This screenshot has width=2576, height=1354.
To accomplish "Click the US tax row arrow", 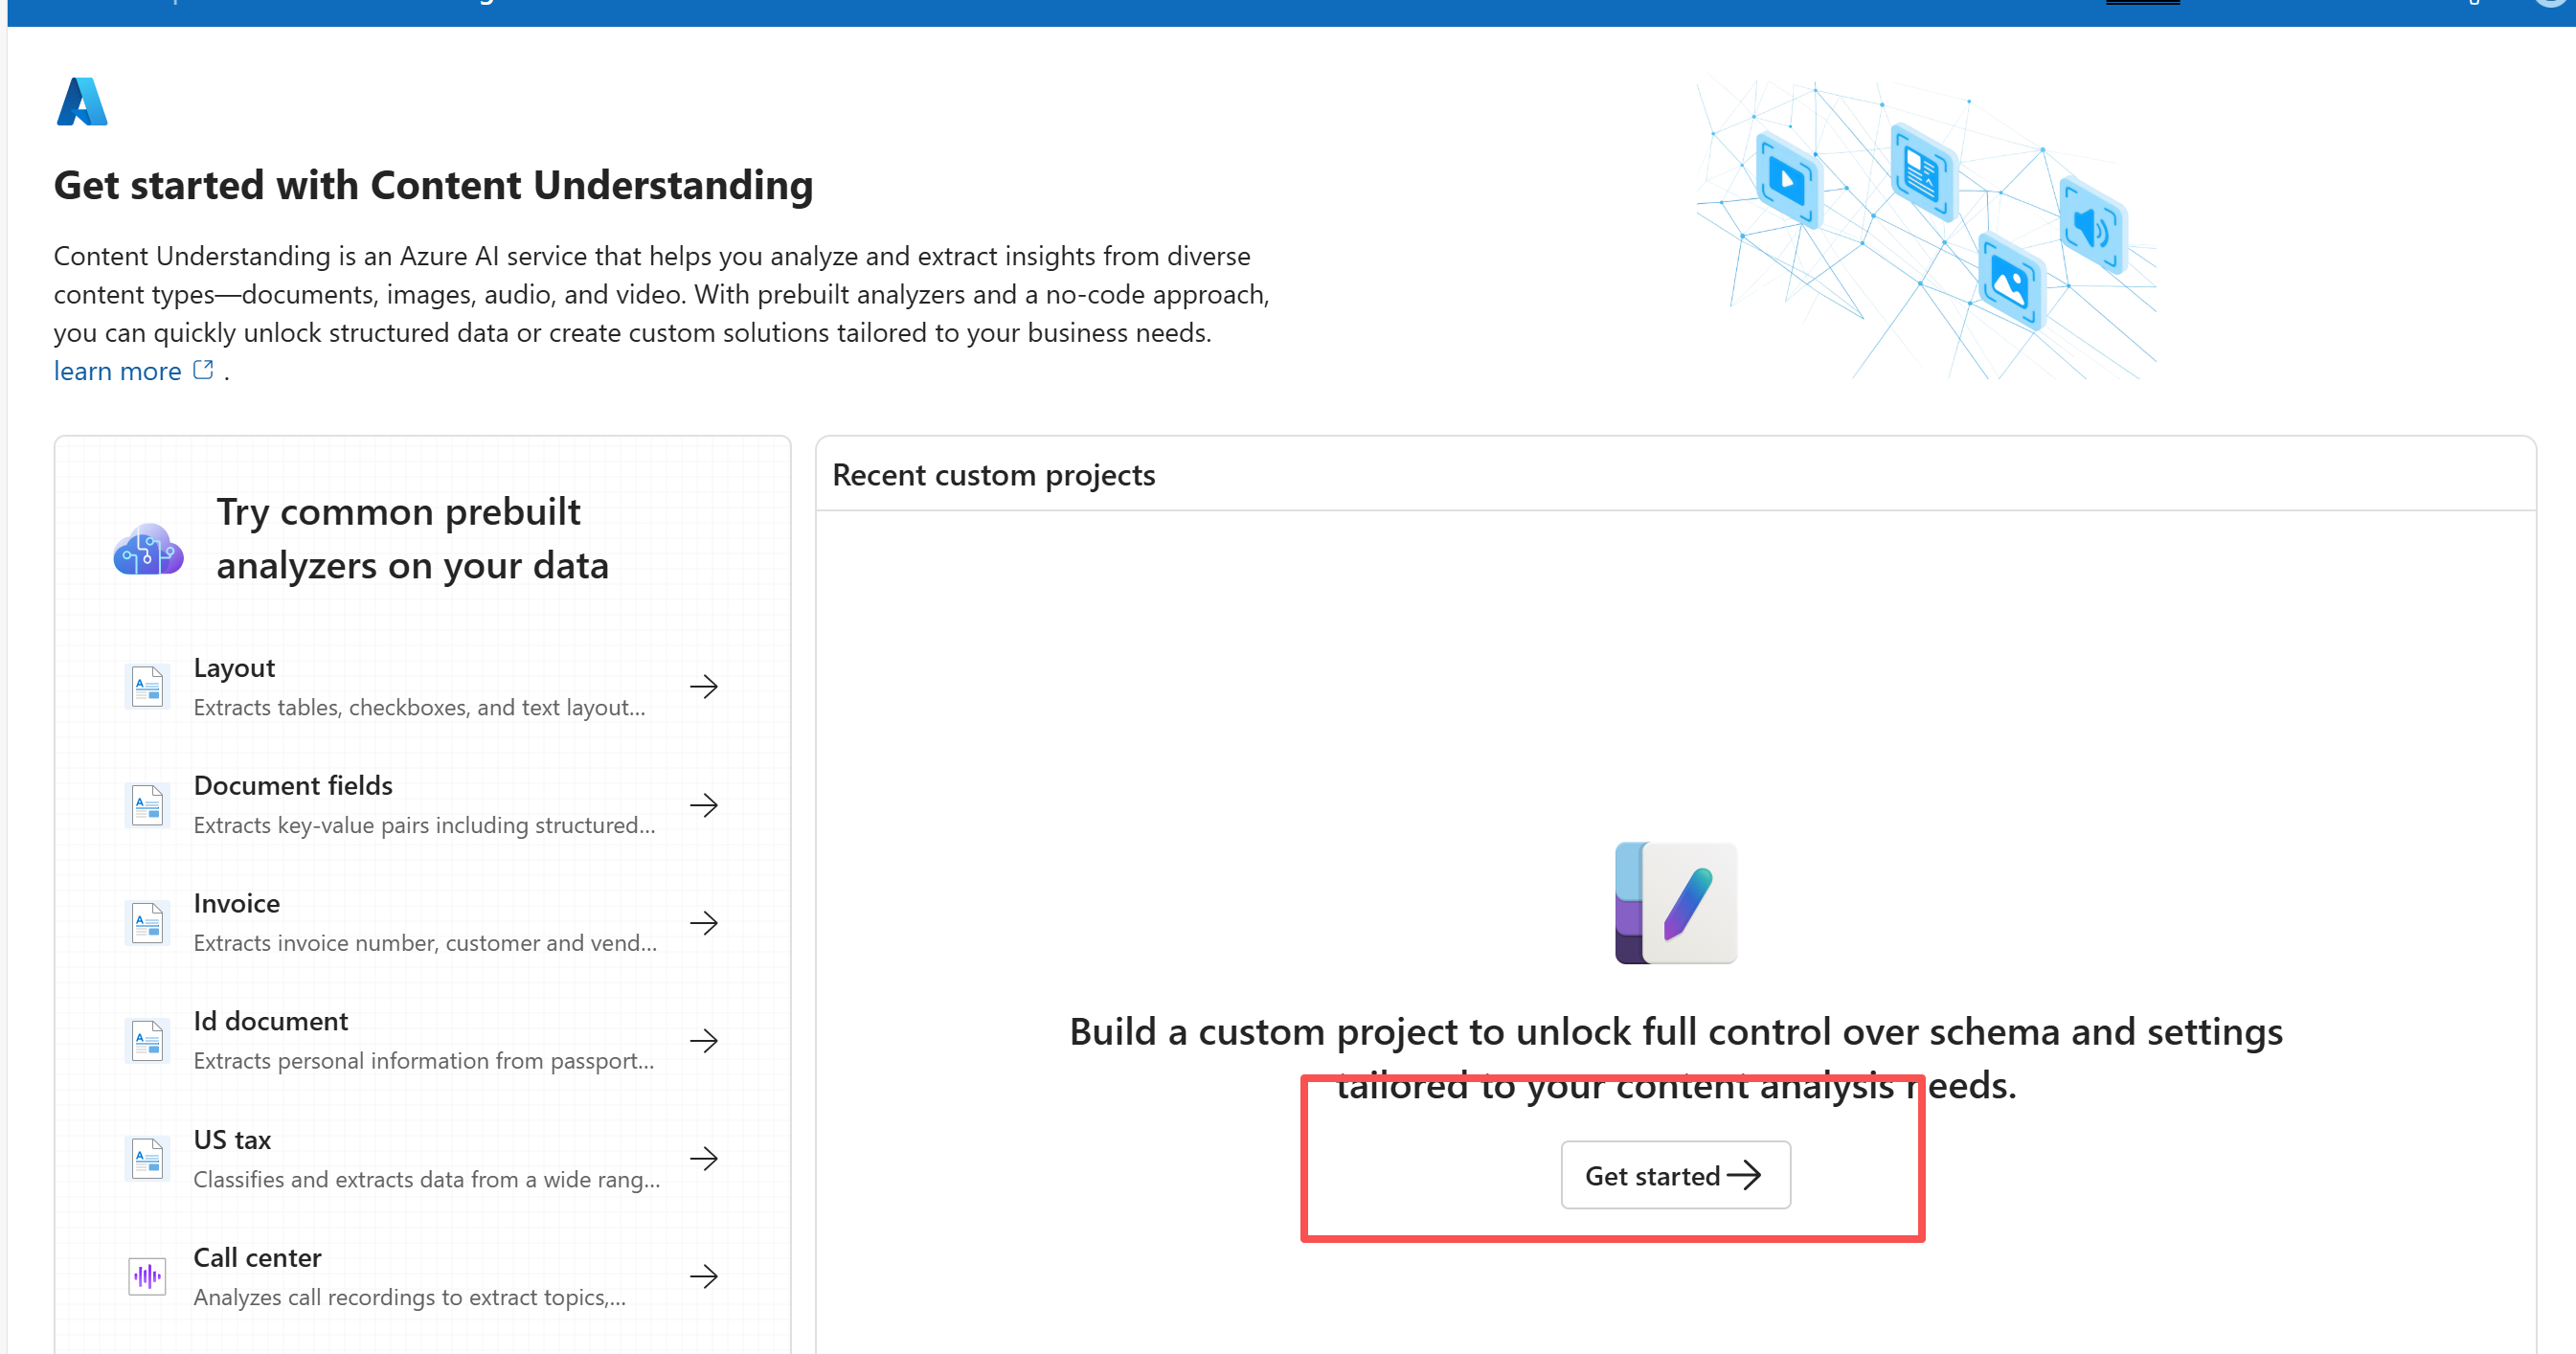I will tap(704, 1159).
